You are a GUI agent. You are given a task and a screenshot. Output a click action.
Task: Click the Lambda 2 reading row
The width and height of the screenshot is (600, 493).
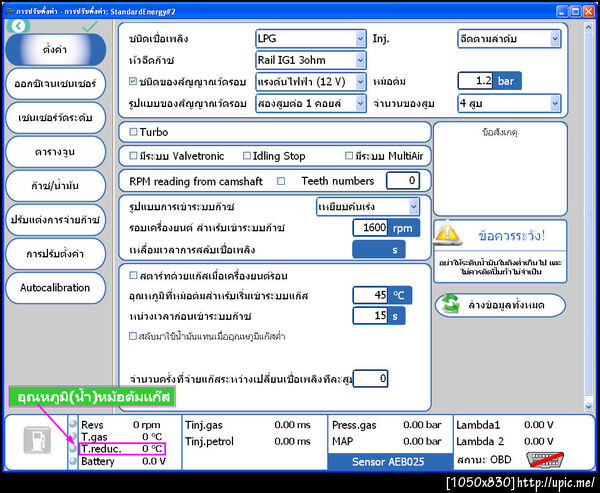(x=505, y=441)
